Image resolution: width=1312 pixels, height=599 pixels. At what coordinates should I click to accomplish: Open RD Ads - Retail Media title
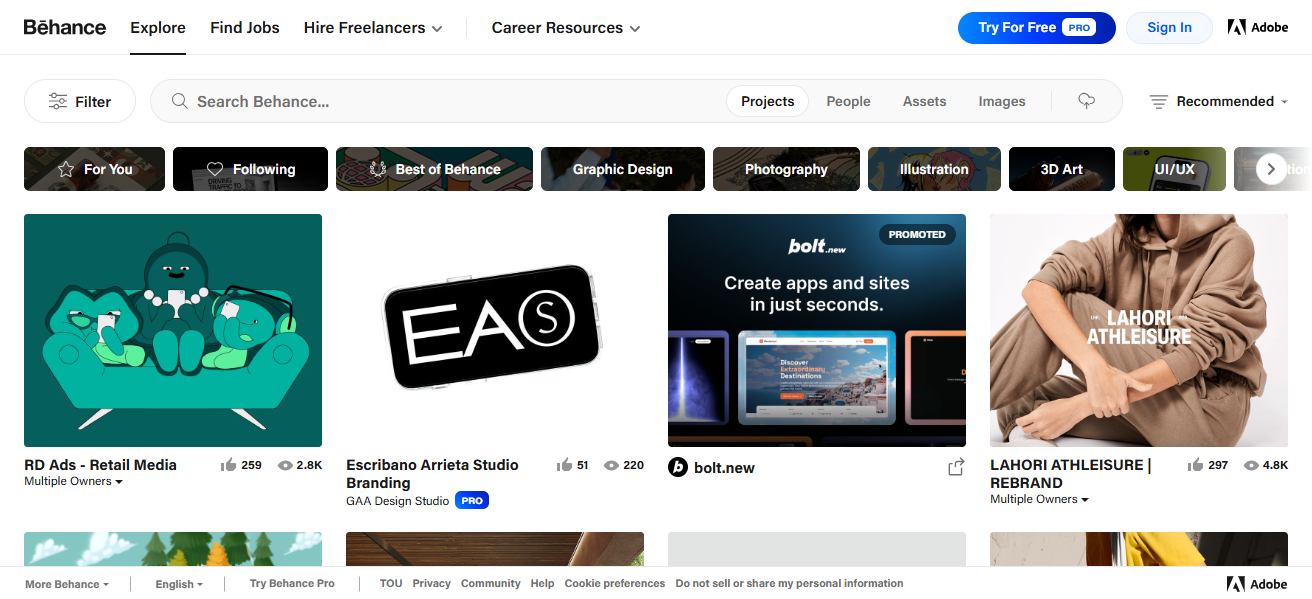pyautogui.click(x=100, y=465)
